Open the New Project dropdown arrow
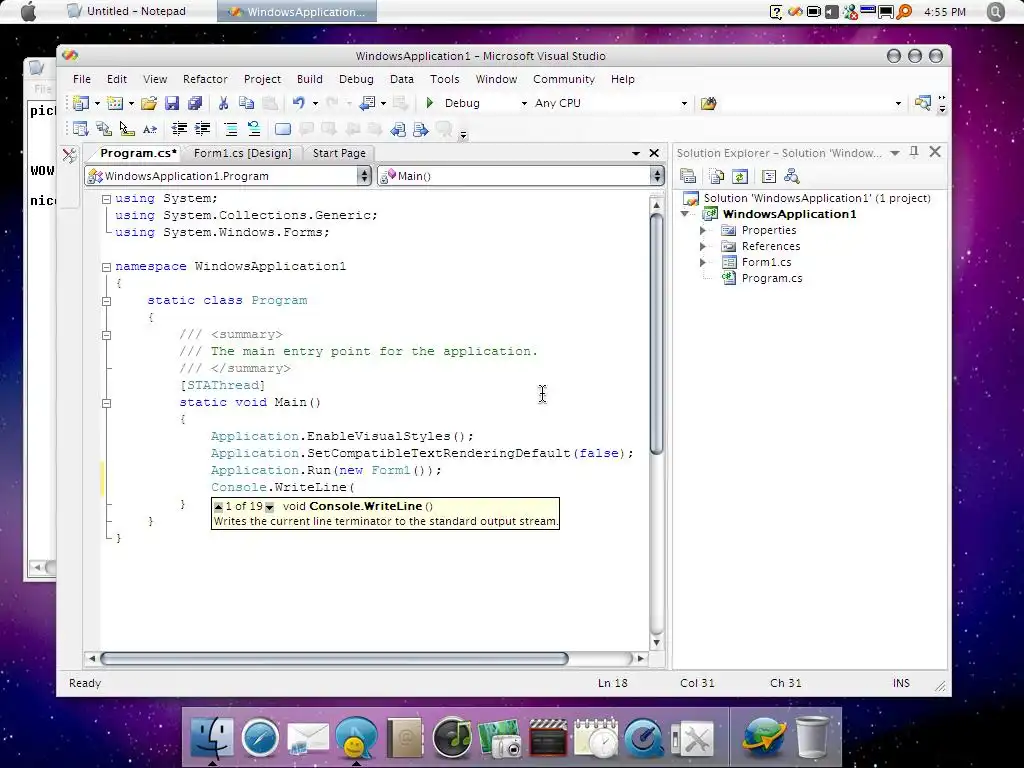Screen dimensions: 1024x768 tap(97, 103)
